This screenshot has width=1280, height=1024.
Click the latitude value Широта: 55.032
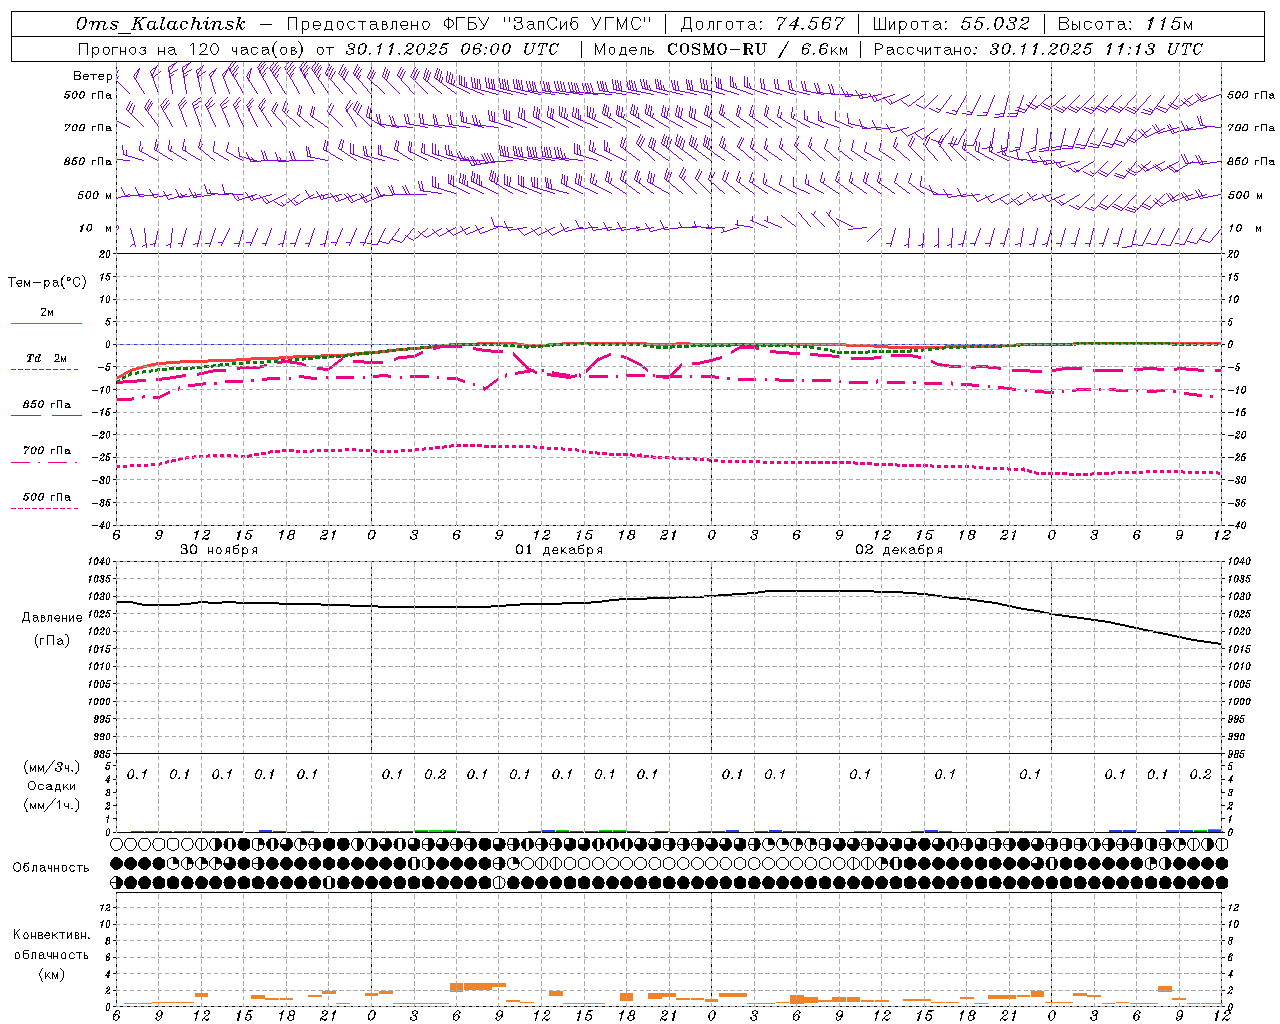coord(952,24)
